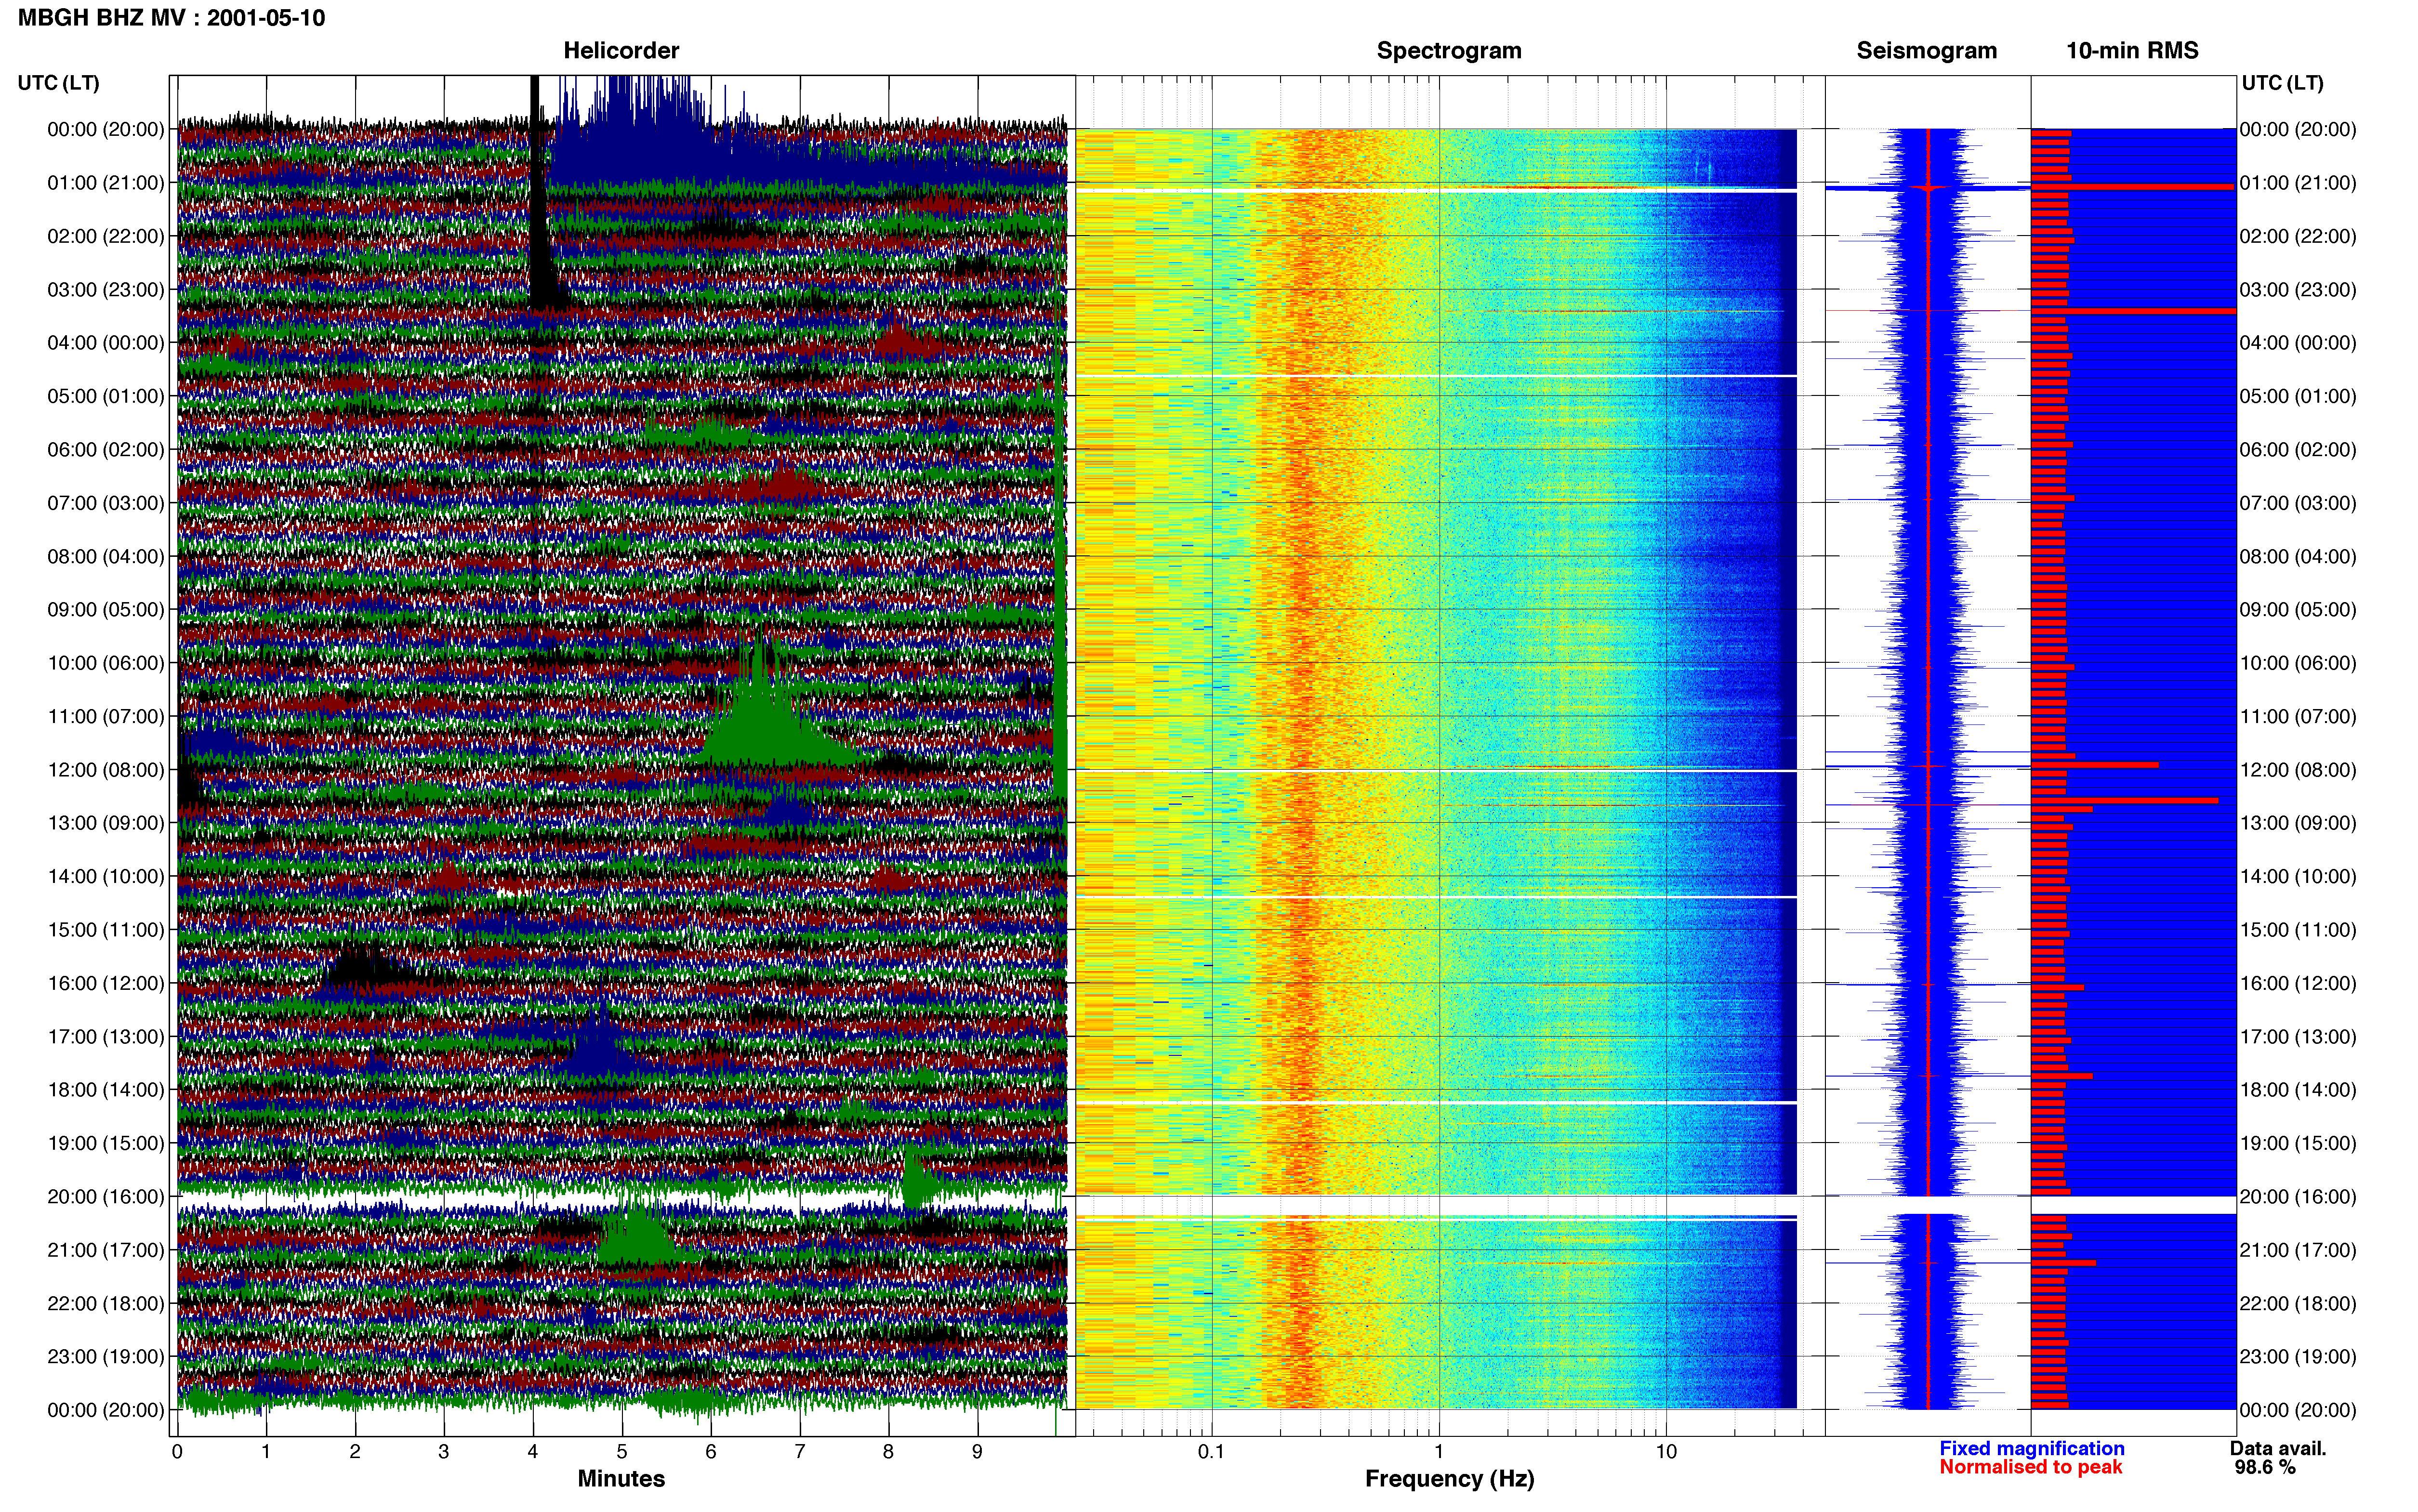
Task: Click the '10' frequency tick label
Action: tap(1665, 1451)
